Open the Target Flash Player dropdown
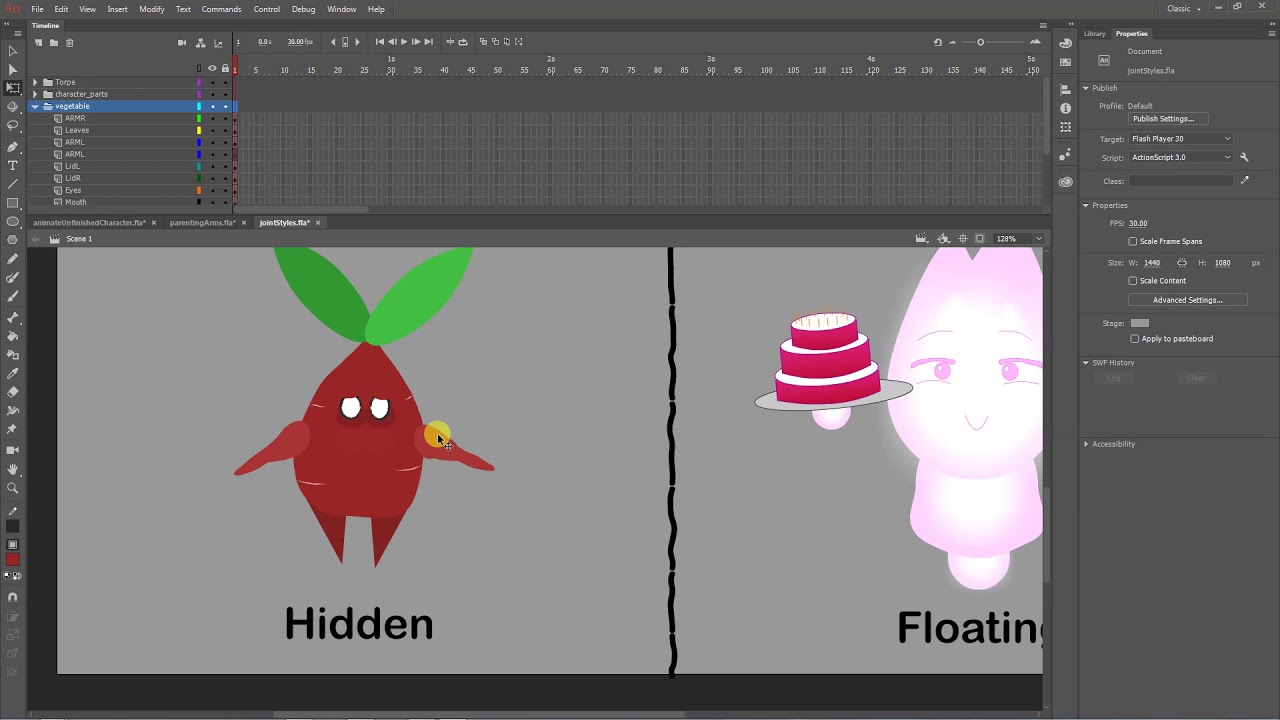Image resolution: width=1280 pixels, height=720 pixels. pyautogui.click(x=1180, y=139)
